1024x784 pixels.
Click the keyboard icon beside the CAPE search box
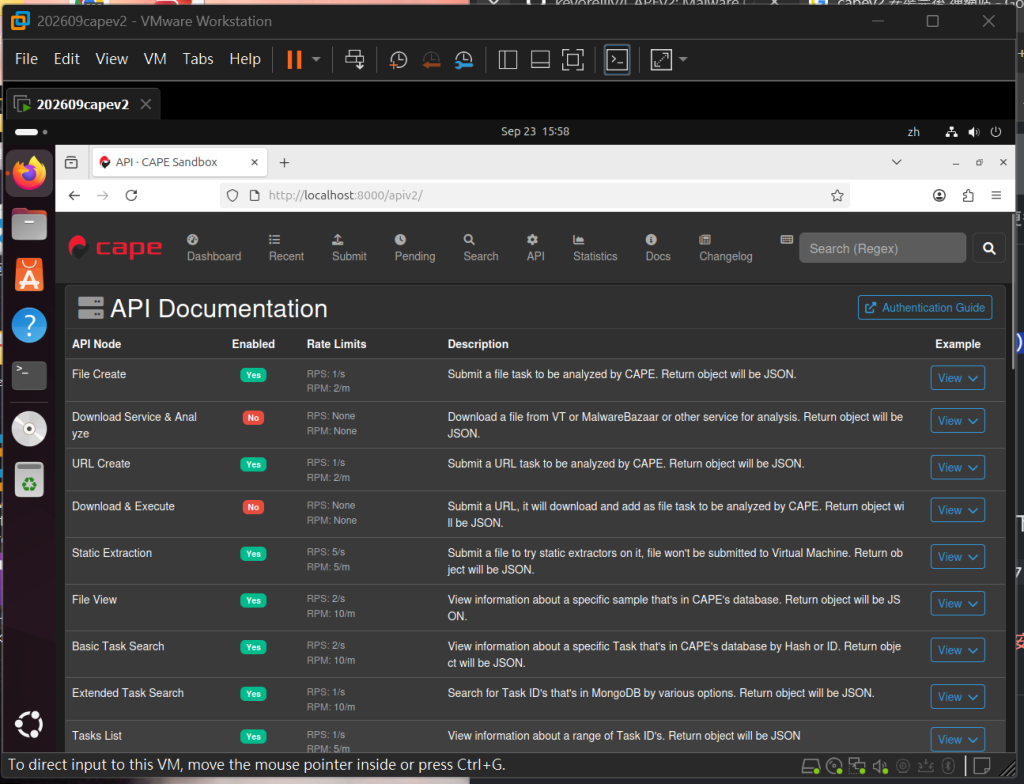click(786, 240)
